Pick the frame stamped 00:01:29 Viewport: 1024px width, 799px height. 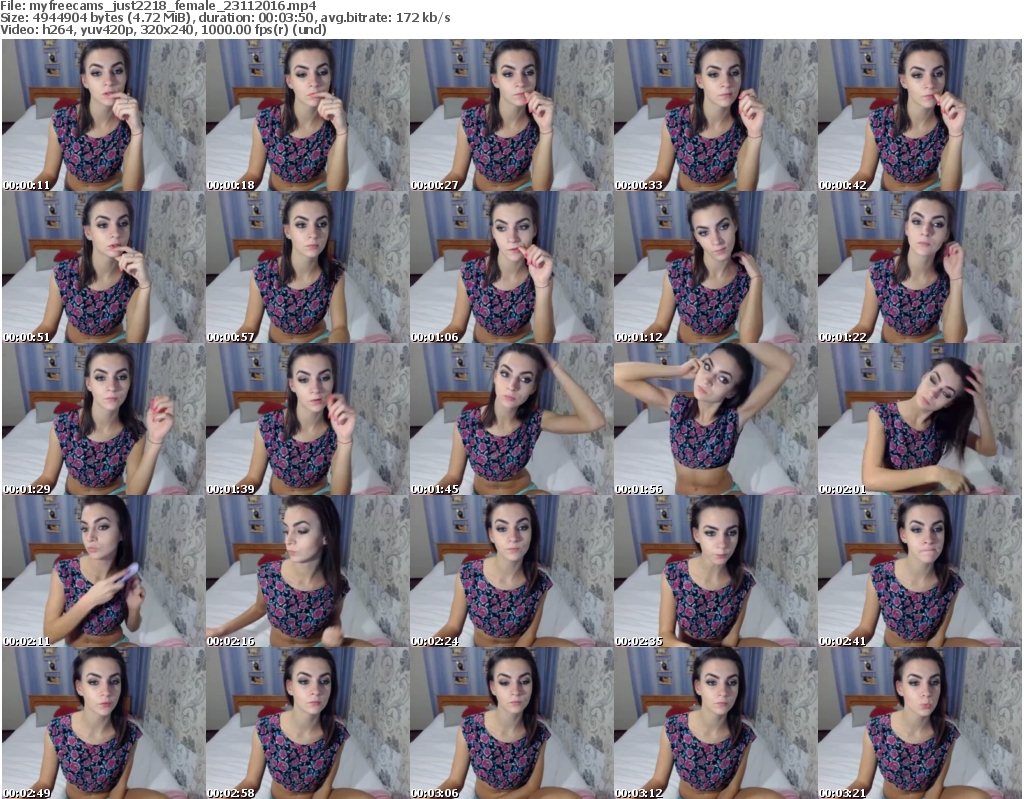tap(103, 419)
